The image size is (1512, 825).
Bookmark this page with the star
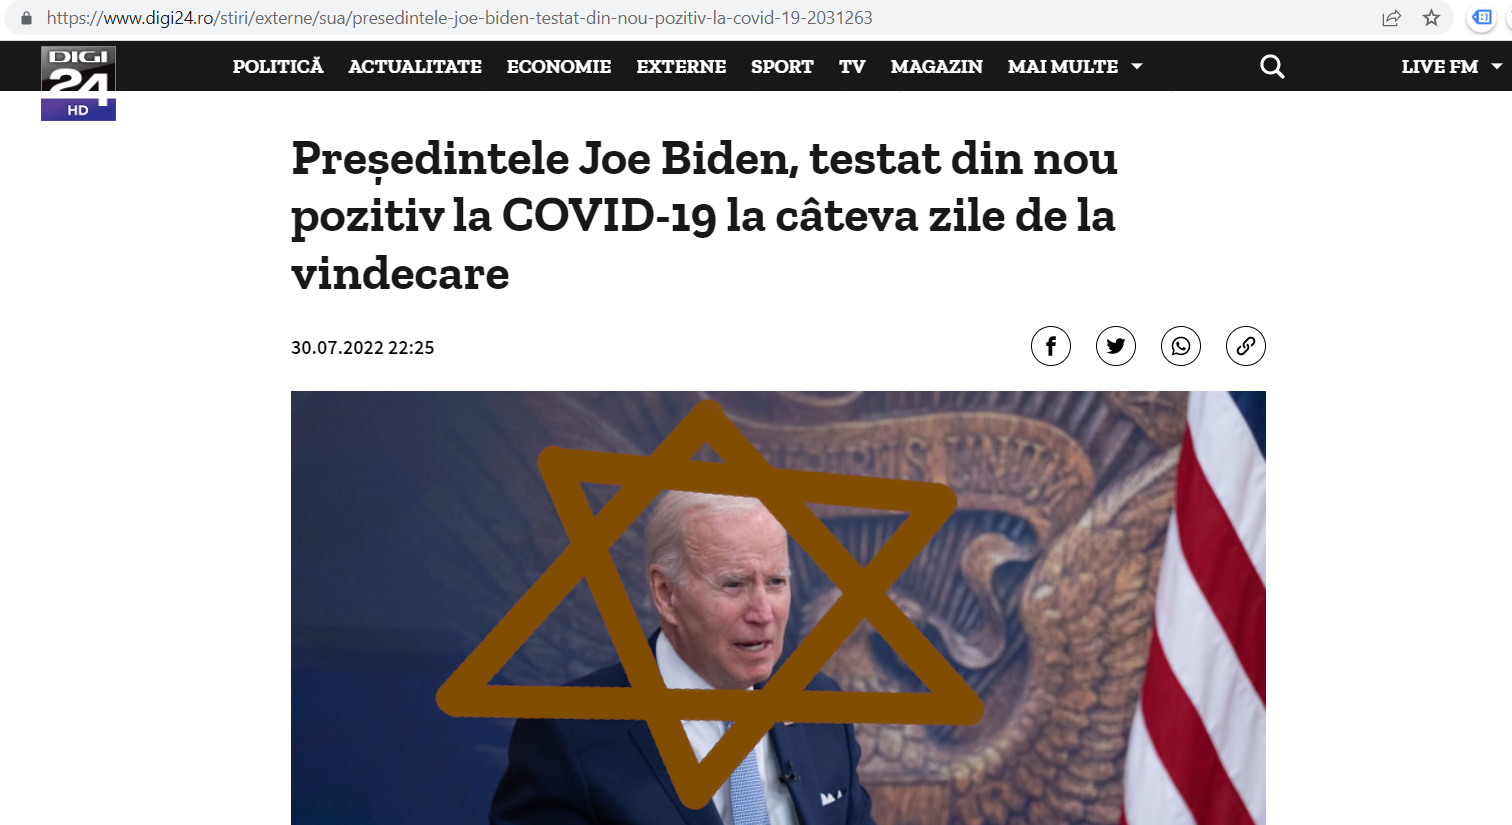coord(1431,18)
